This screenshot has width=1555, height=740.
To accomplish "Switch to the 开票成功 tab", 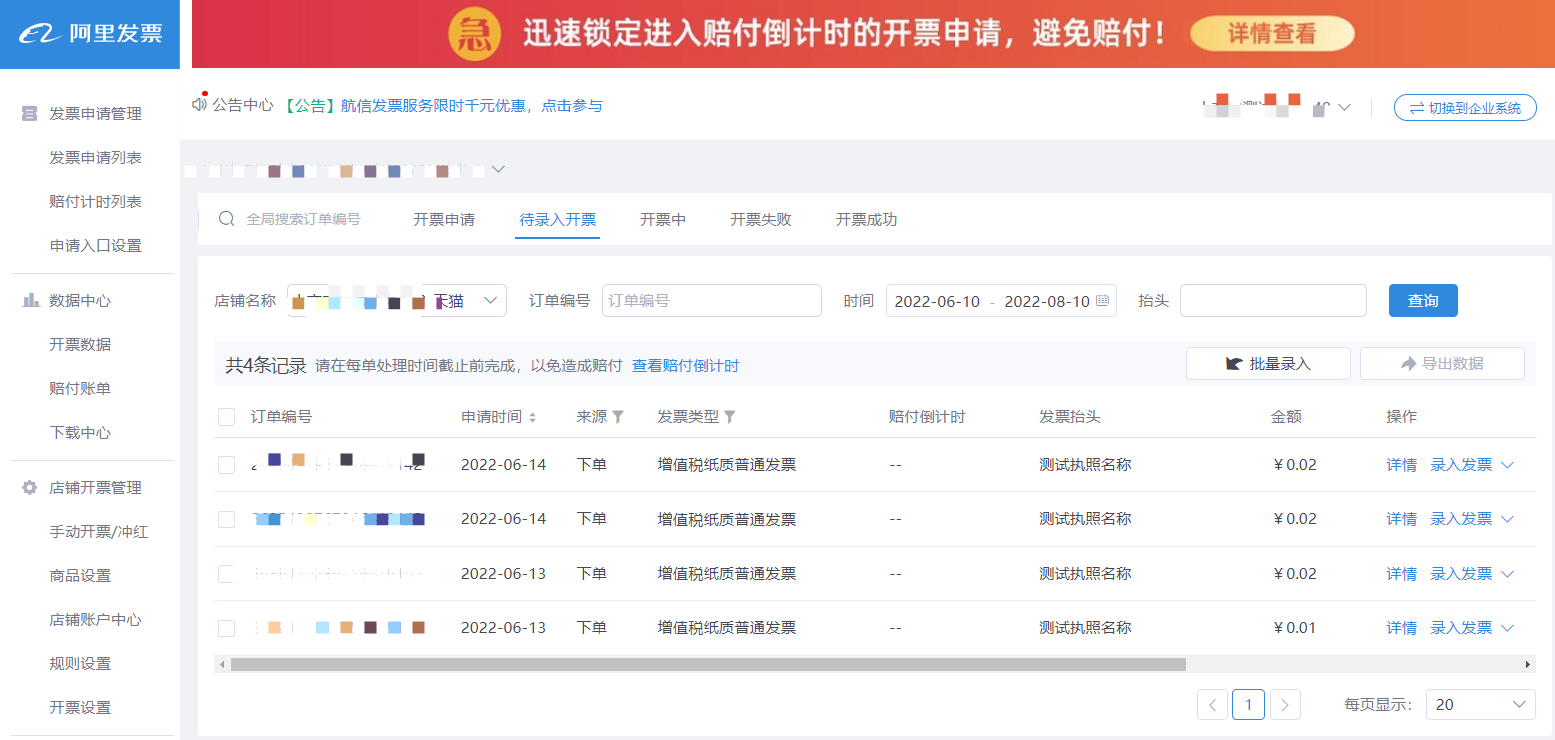I will click(867, 219).
